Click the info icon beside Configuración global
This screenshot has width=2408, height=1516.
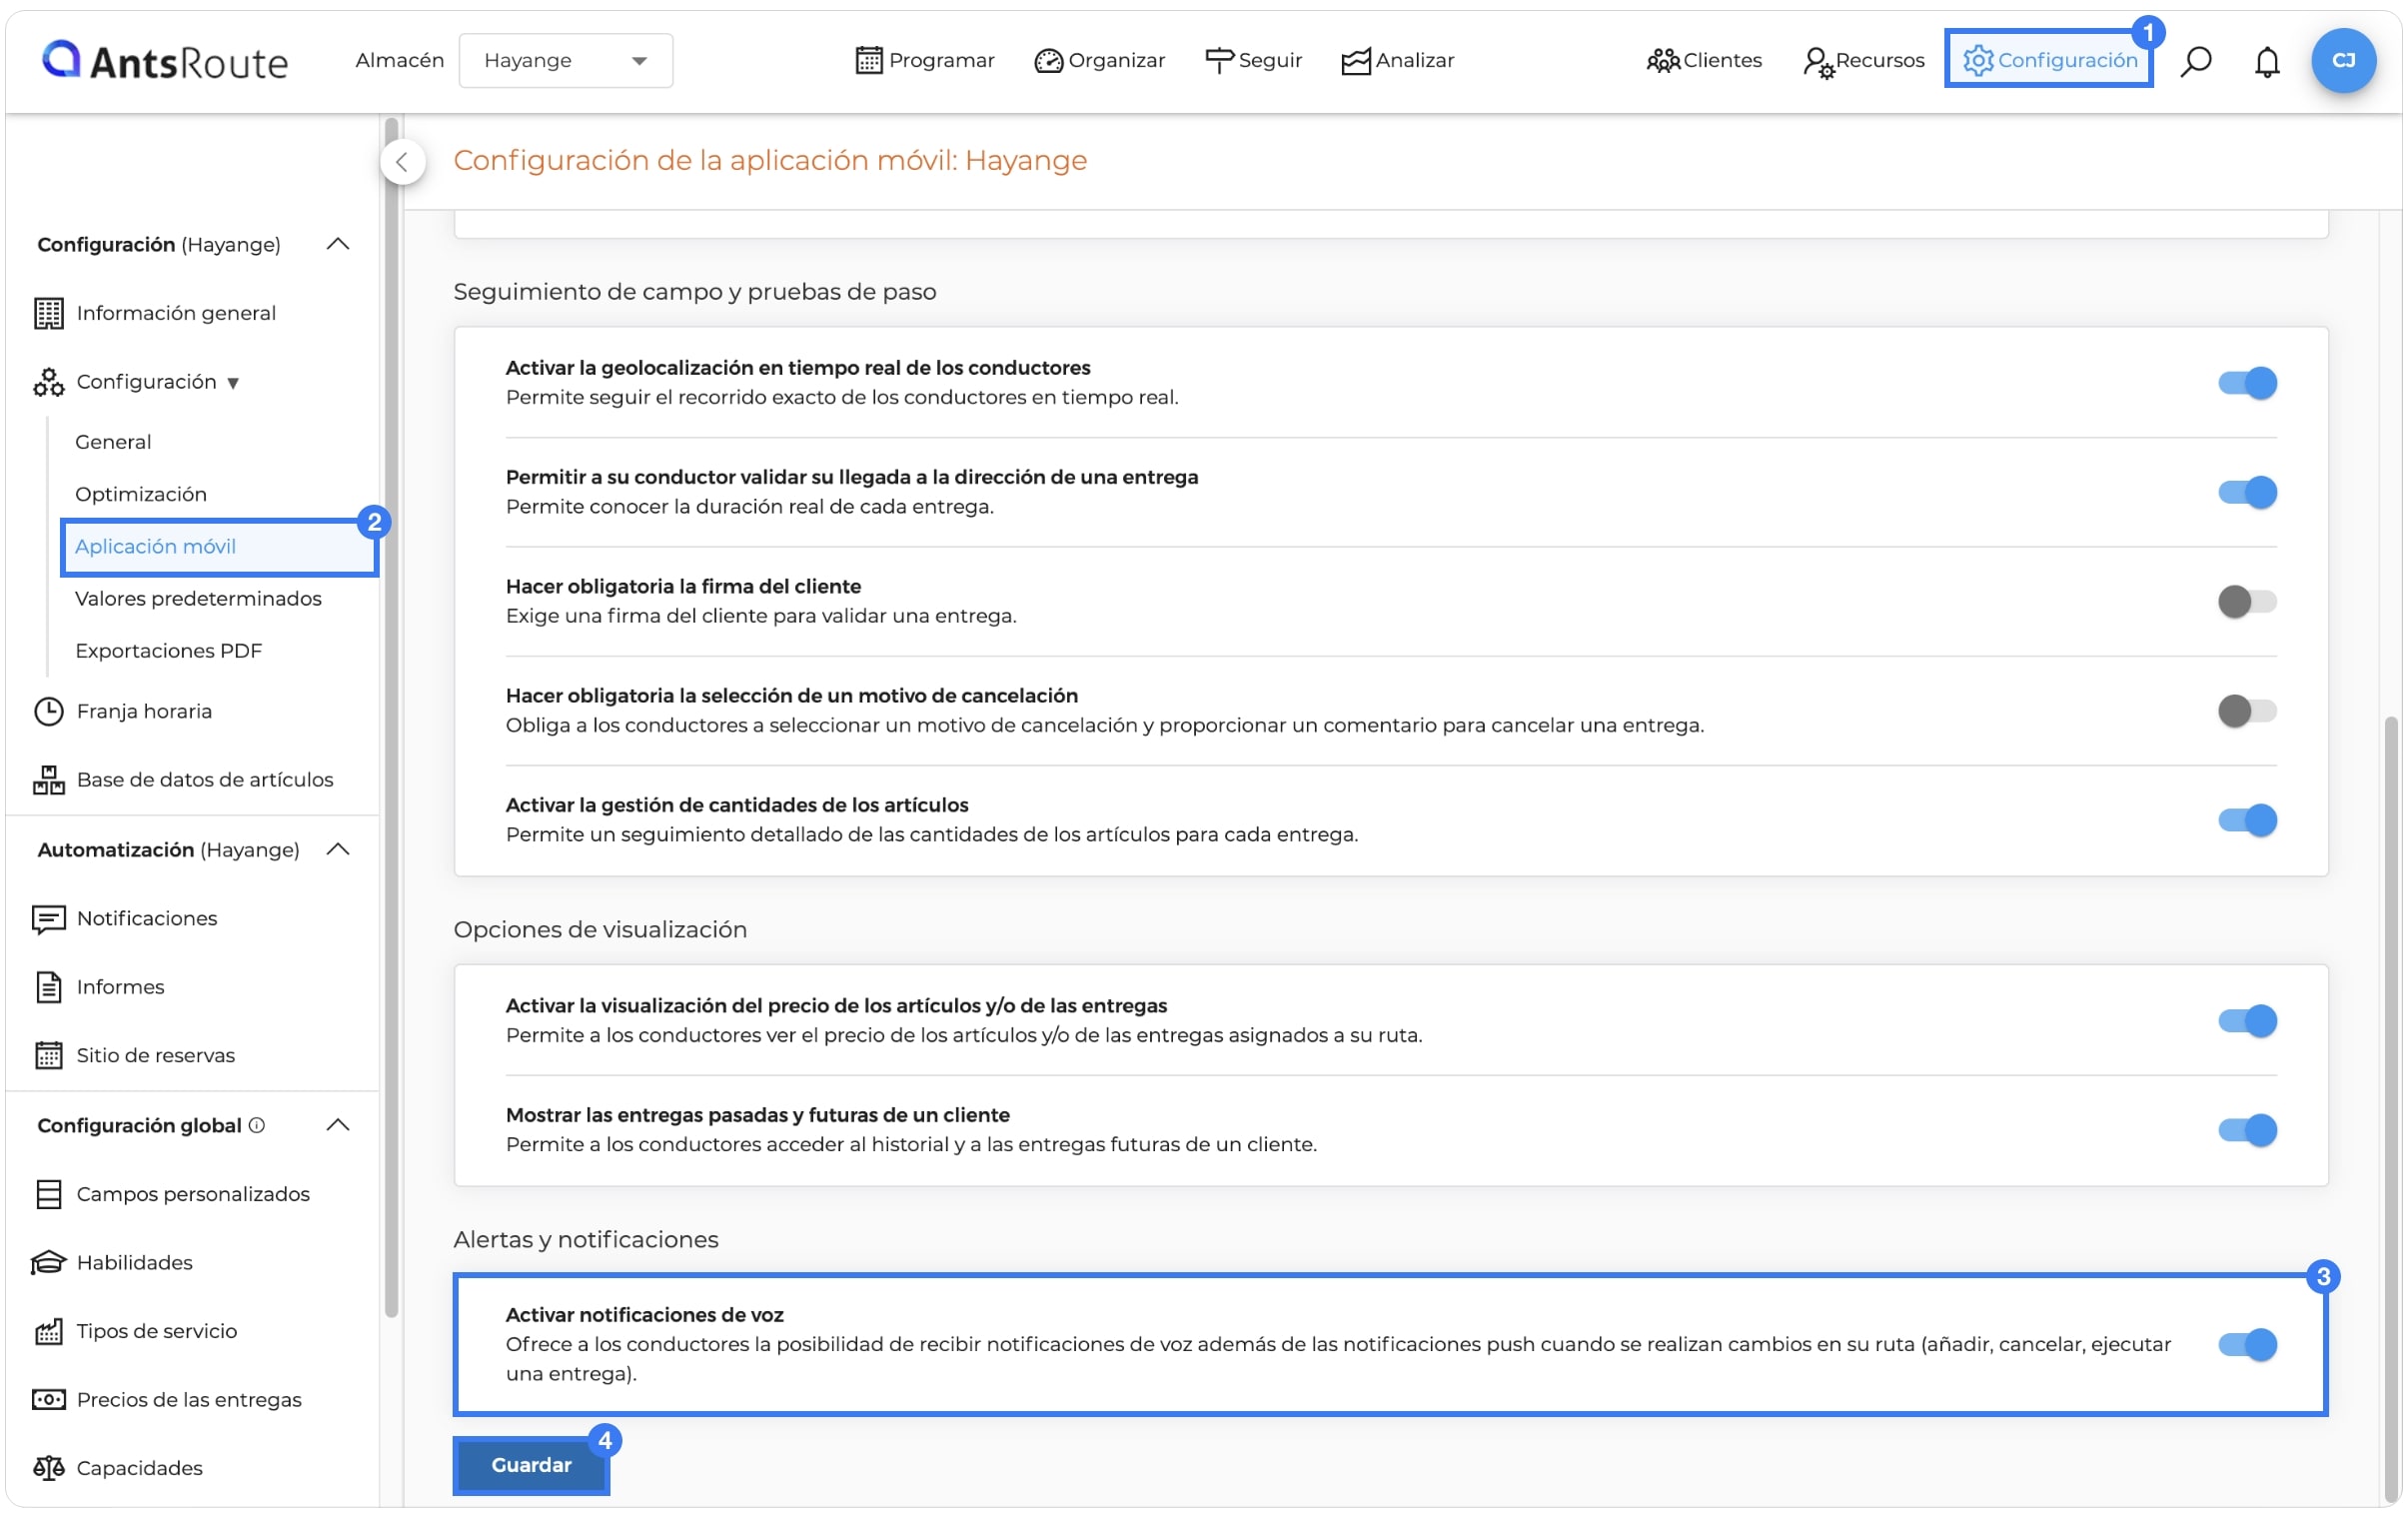(x=257, y=1125)
